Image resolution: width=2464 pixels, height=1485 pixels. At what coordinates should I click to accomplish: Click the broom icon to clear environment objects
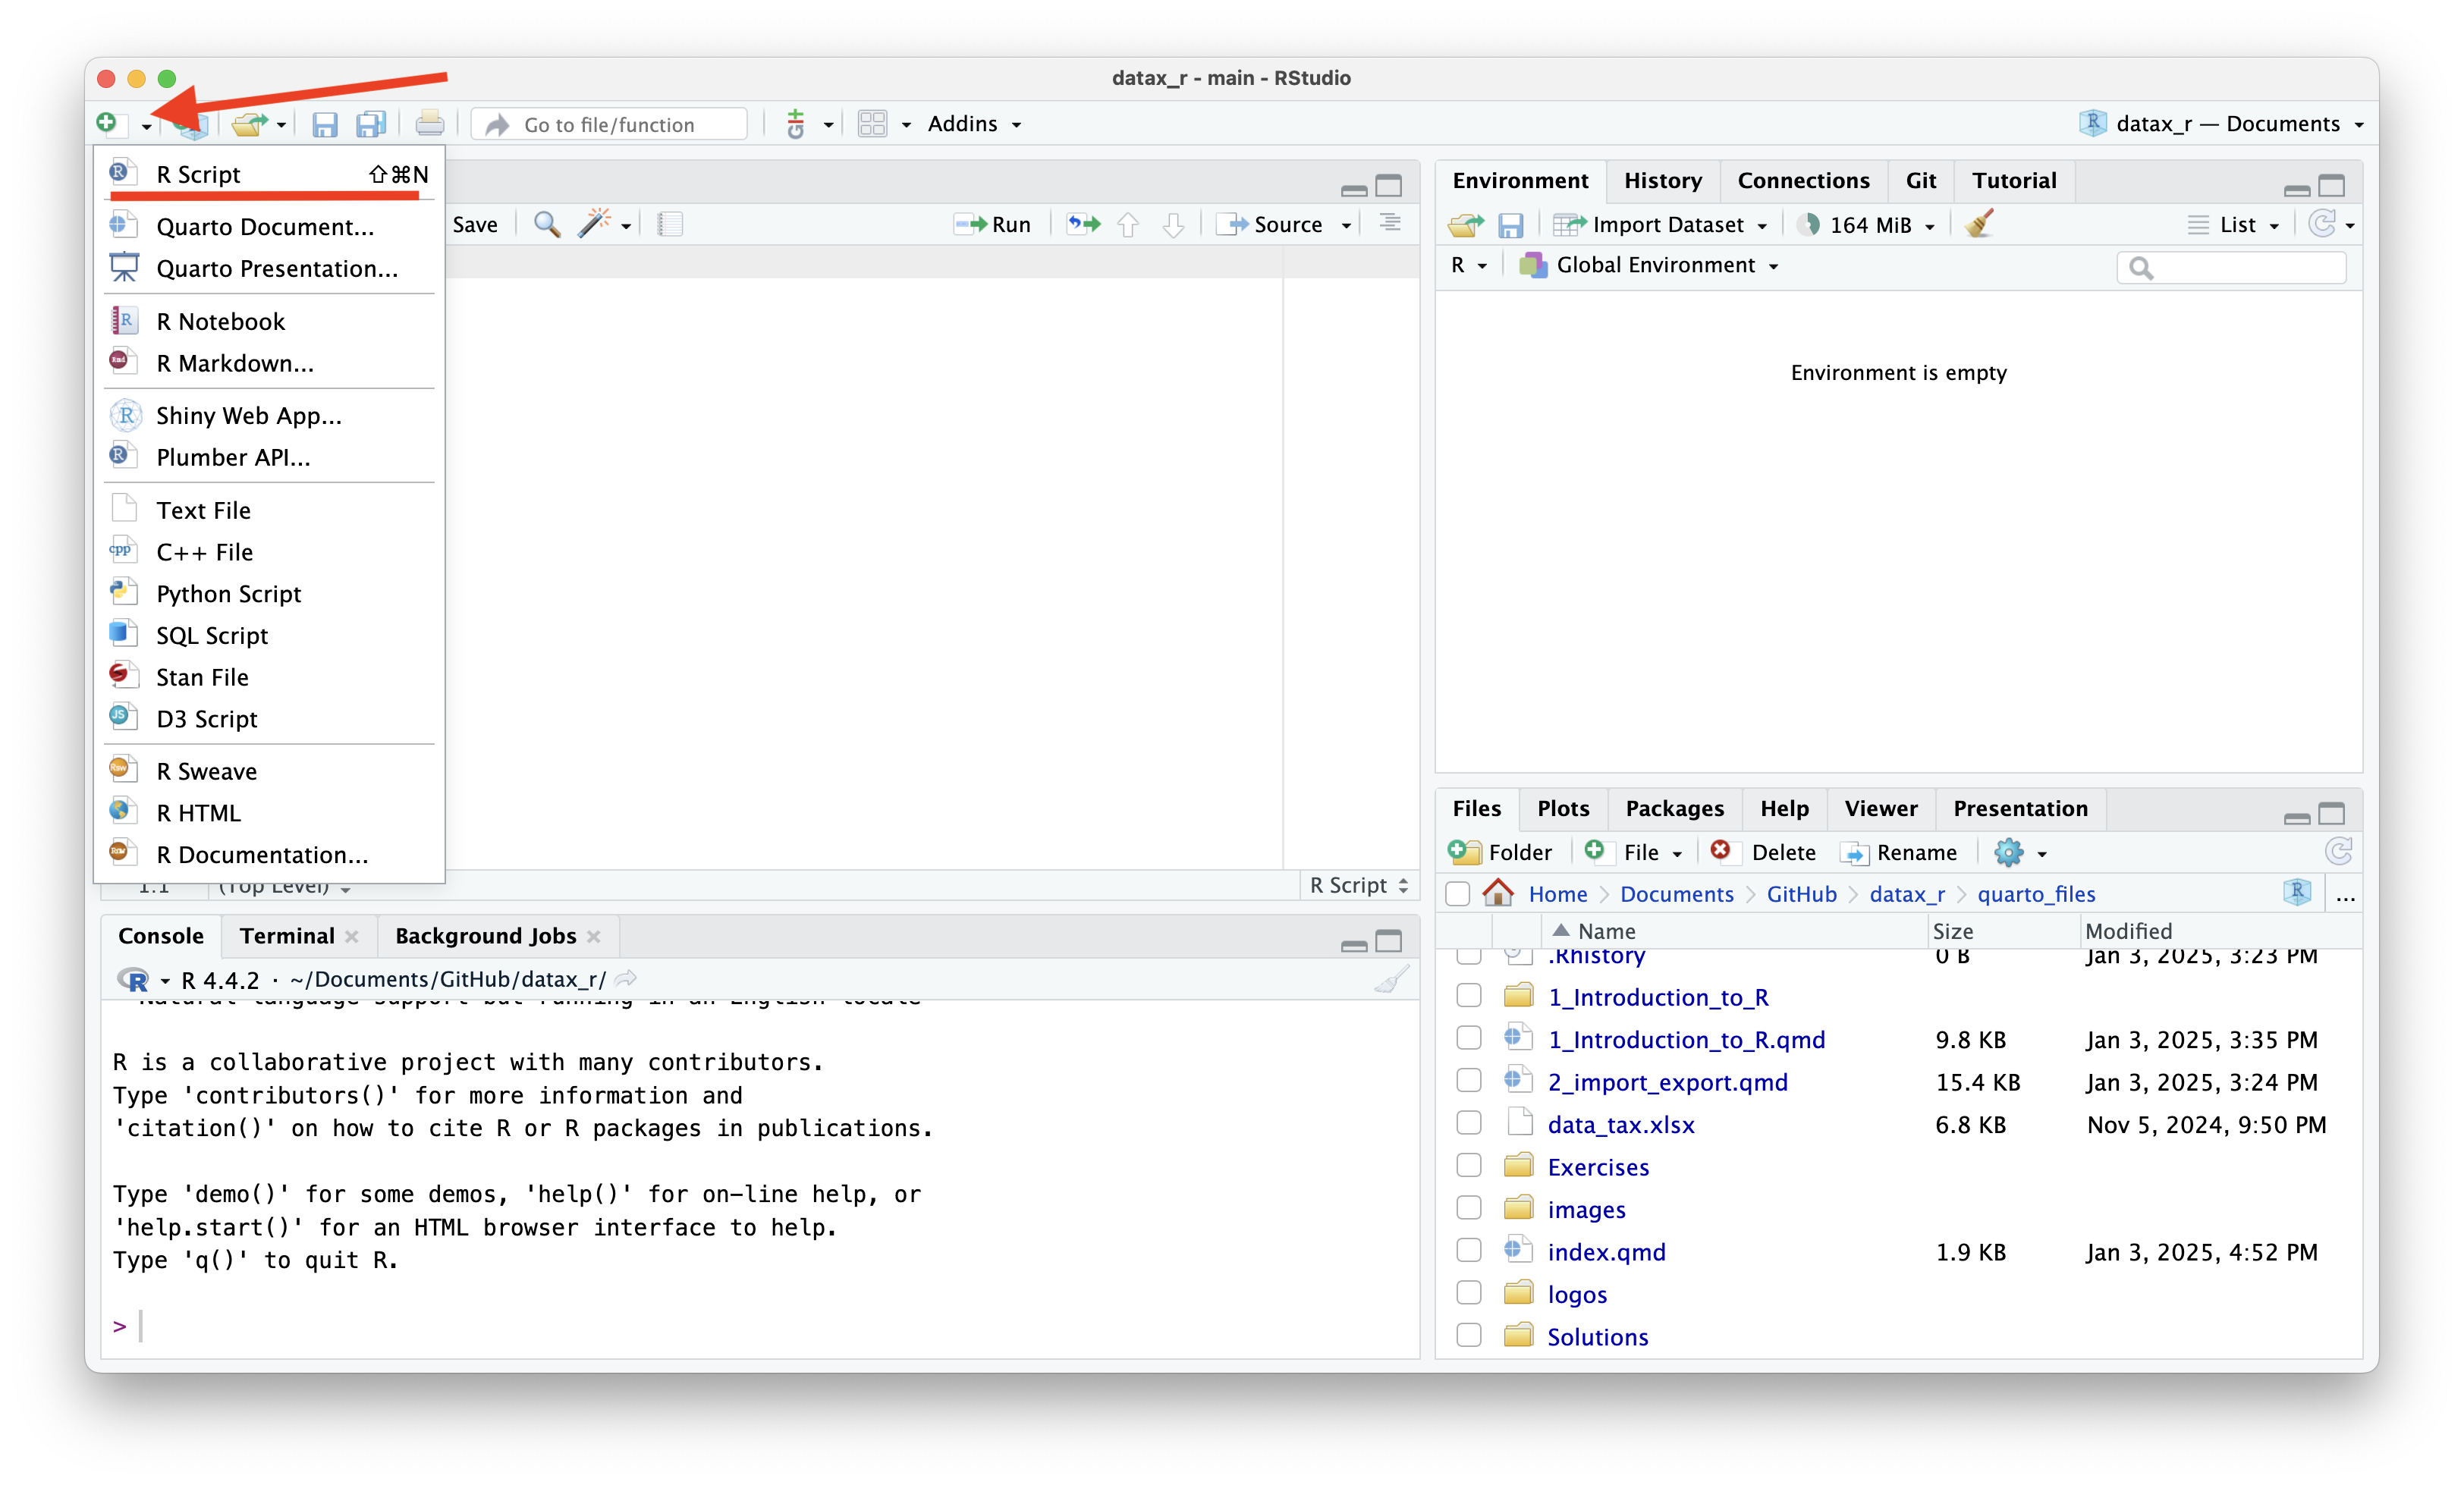click(x=1978, y=224)
